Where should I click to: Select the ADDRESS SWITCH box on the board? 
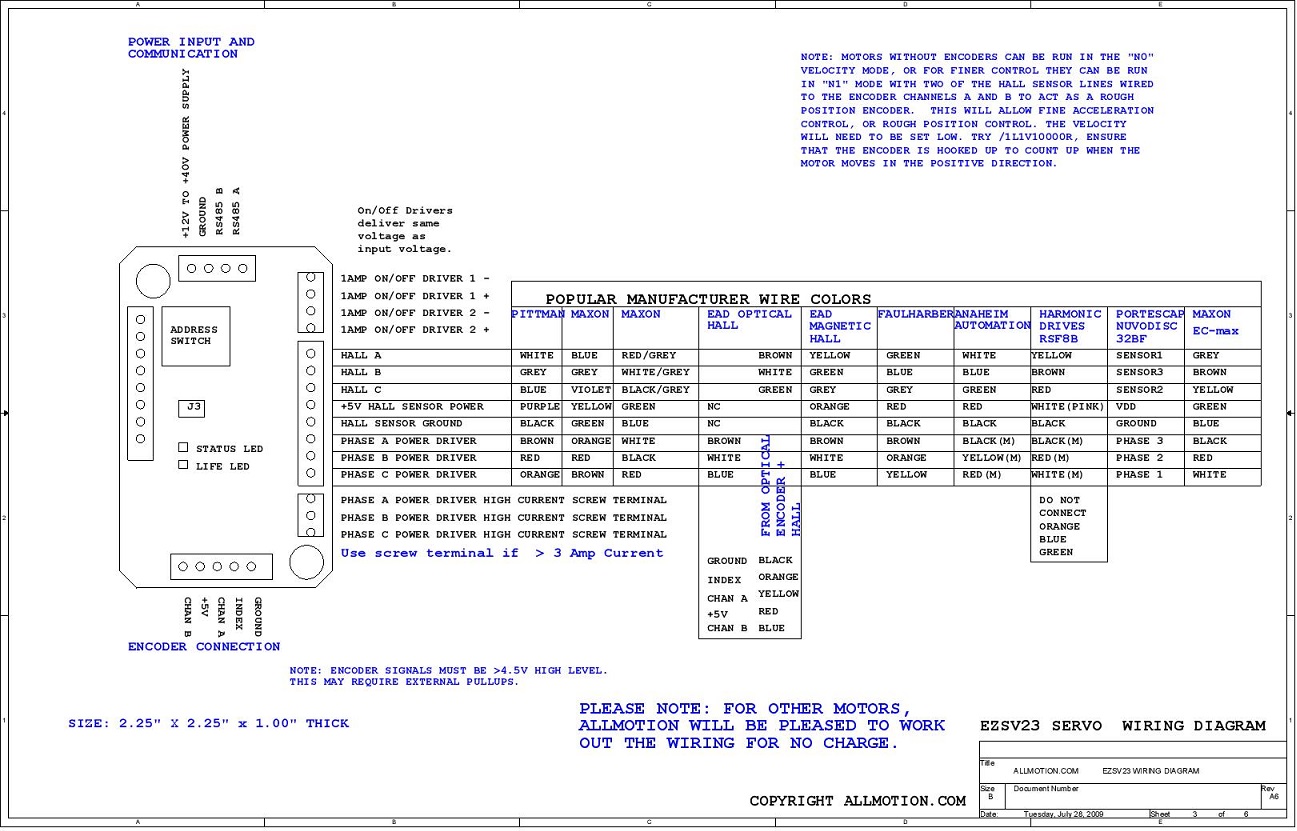point(195,335)
